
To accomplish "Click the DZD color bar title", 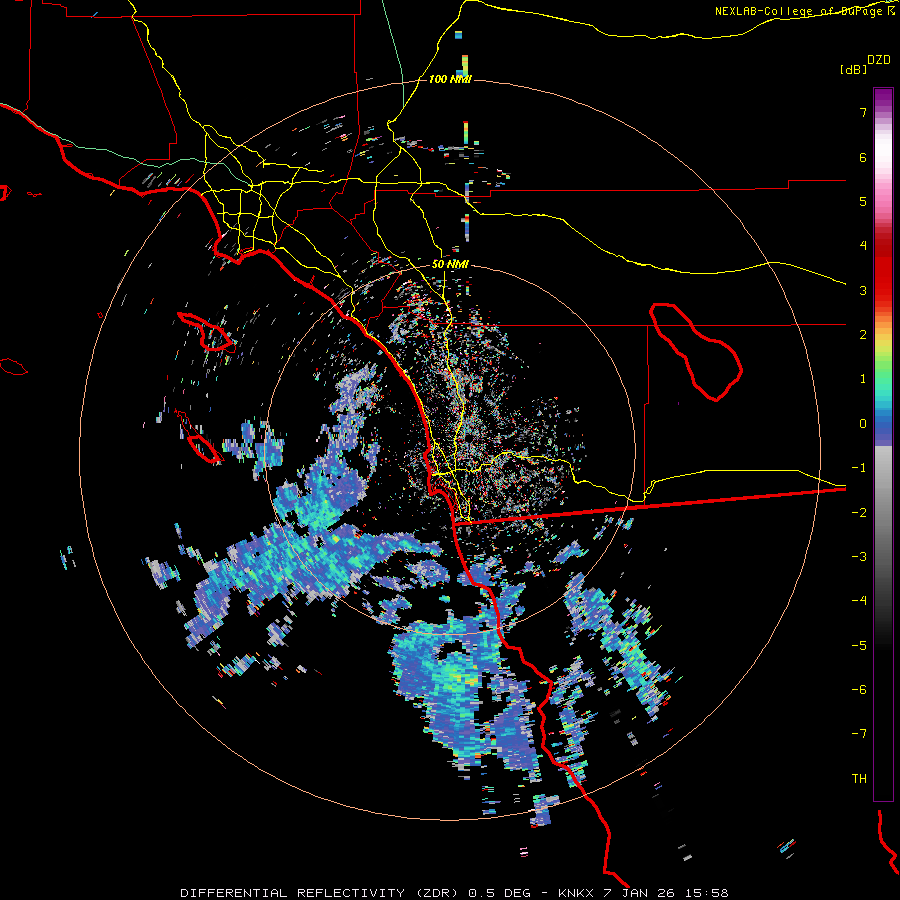I will [x=879, y=60].
